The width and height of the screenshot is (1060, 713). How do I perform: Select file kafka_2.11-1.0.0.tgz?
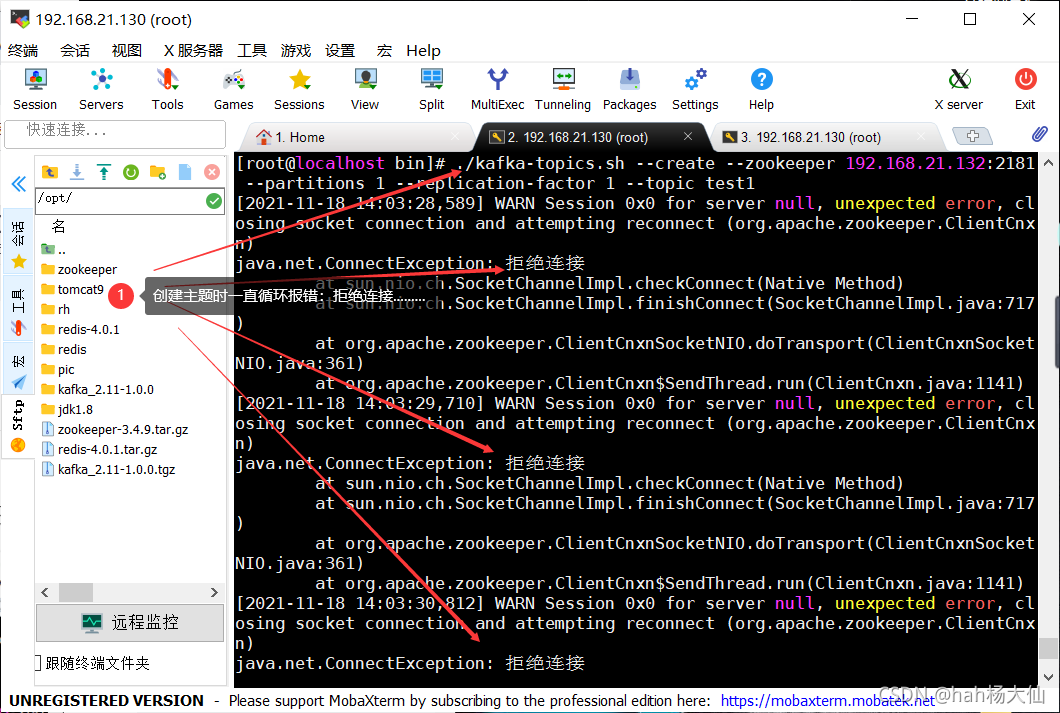coord(108,470)
